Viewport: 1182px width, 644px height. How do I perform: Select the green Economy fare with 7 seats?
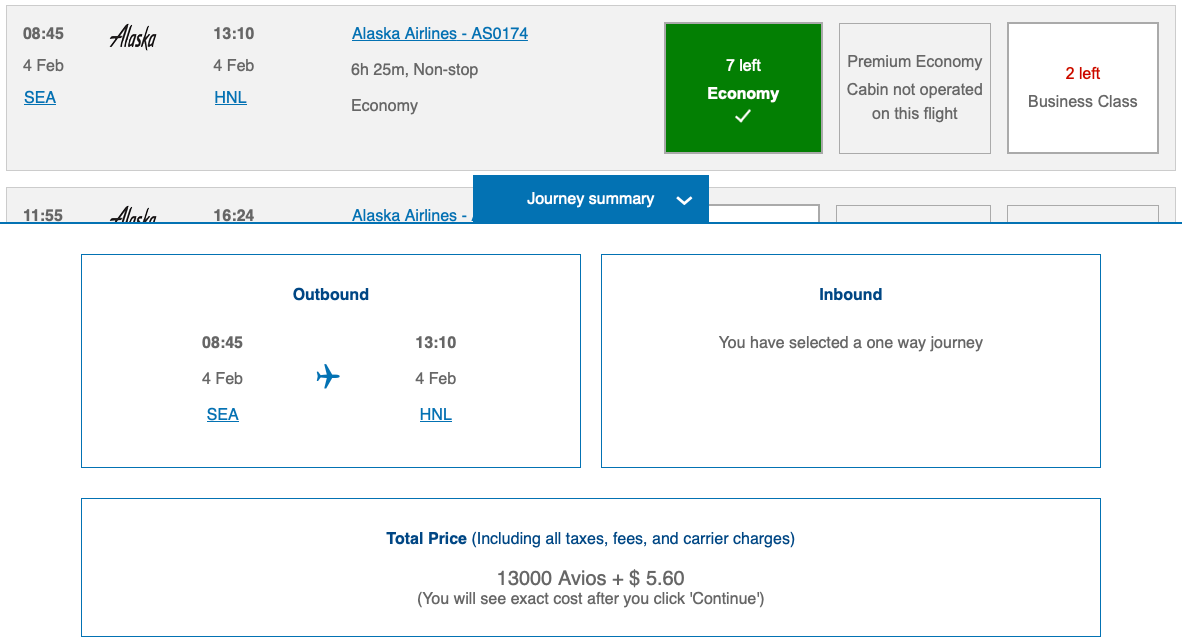[742, 88]
